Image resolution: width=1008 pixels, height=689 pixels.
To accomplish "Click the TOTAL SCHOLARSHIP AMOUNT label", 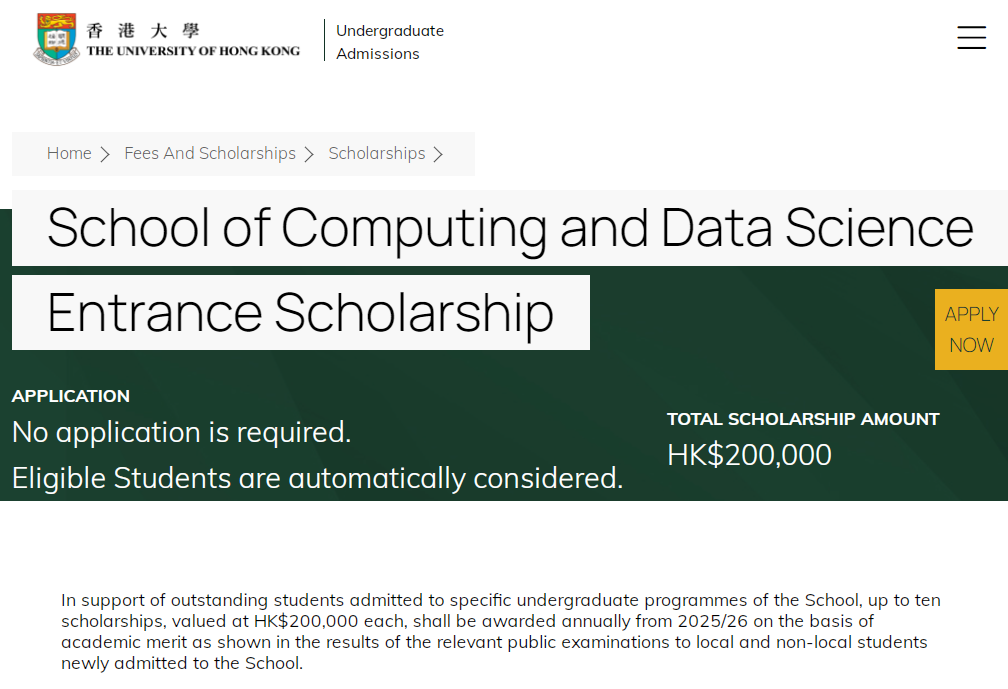I will pos(803,419).
